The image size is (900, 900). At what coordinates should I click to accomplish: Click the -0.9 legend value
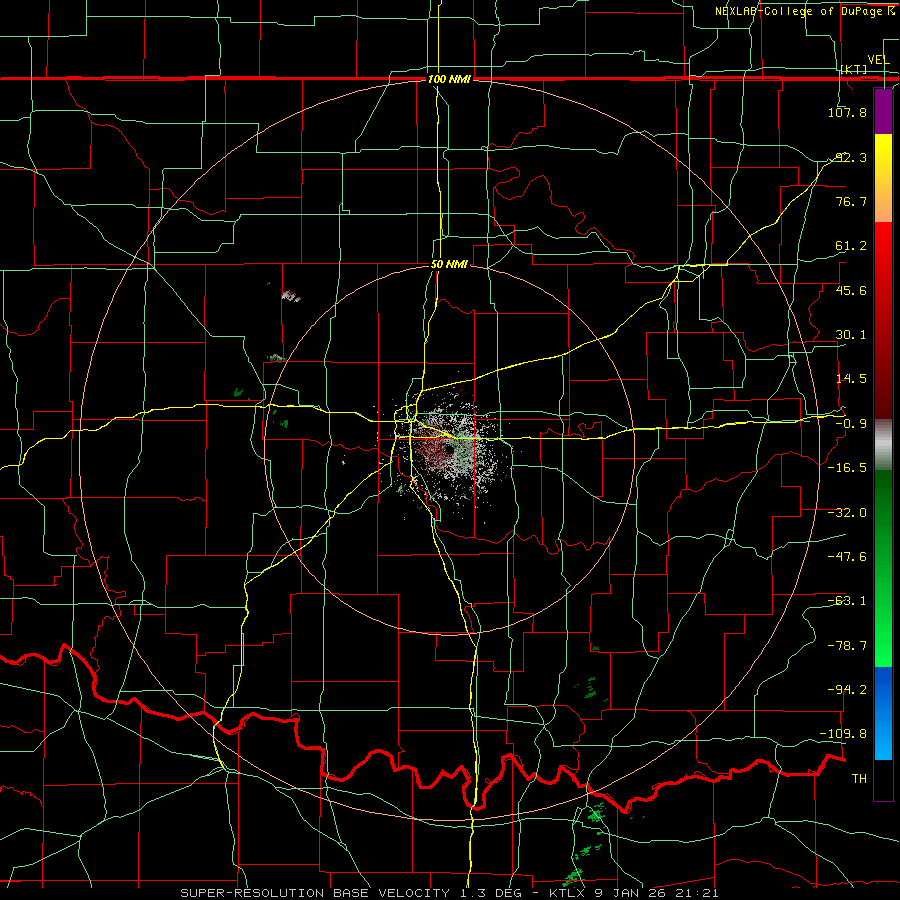[851, 424]
